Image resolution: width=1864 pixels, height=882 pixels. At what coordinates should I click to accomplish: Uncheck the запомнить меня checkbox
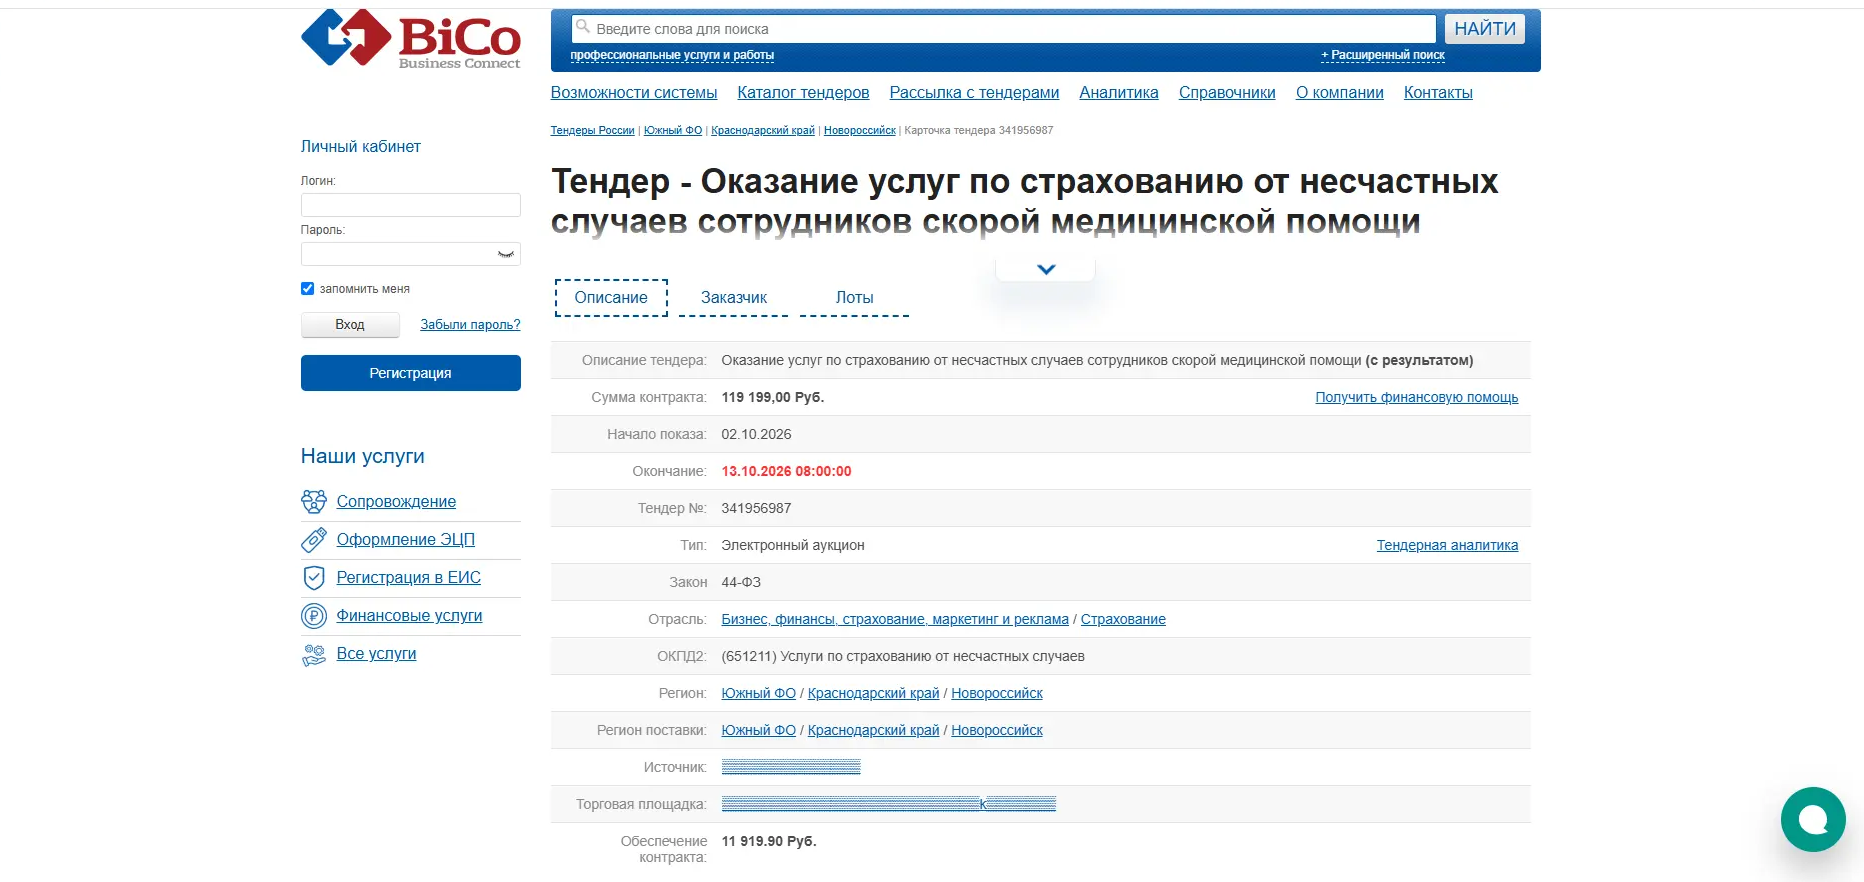[307, 288]
